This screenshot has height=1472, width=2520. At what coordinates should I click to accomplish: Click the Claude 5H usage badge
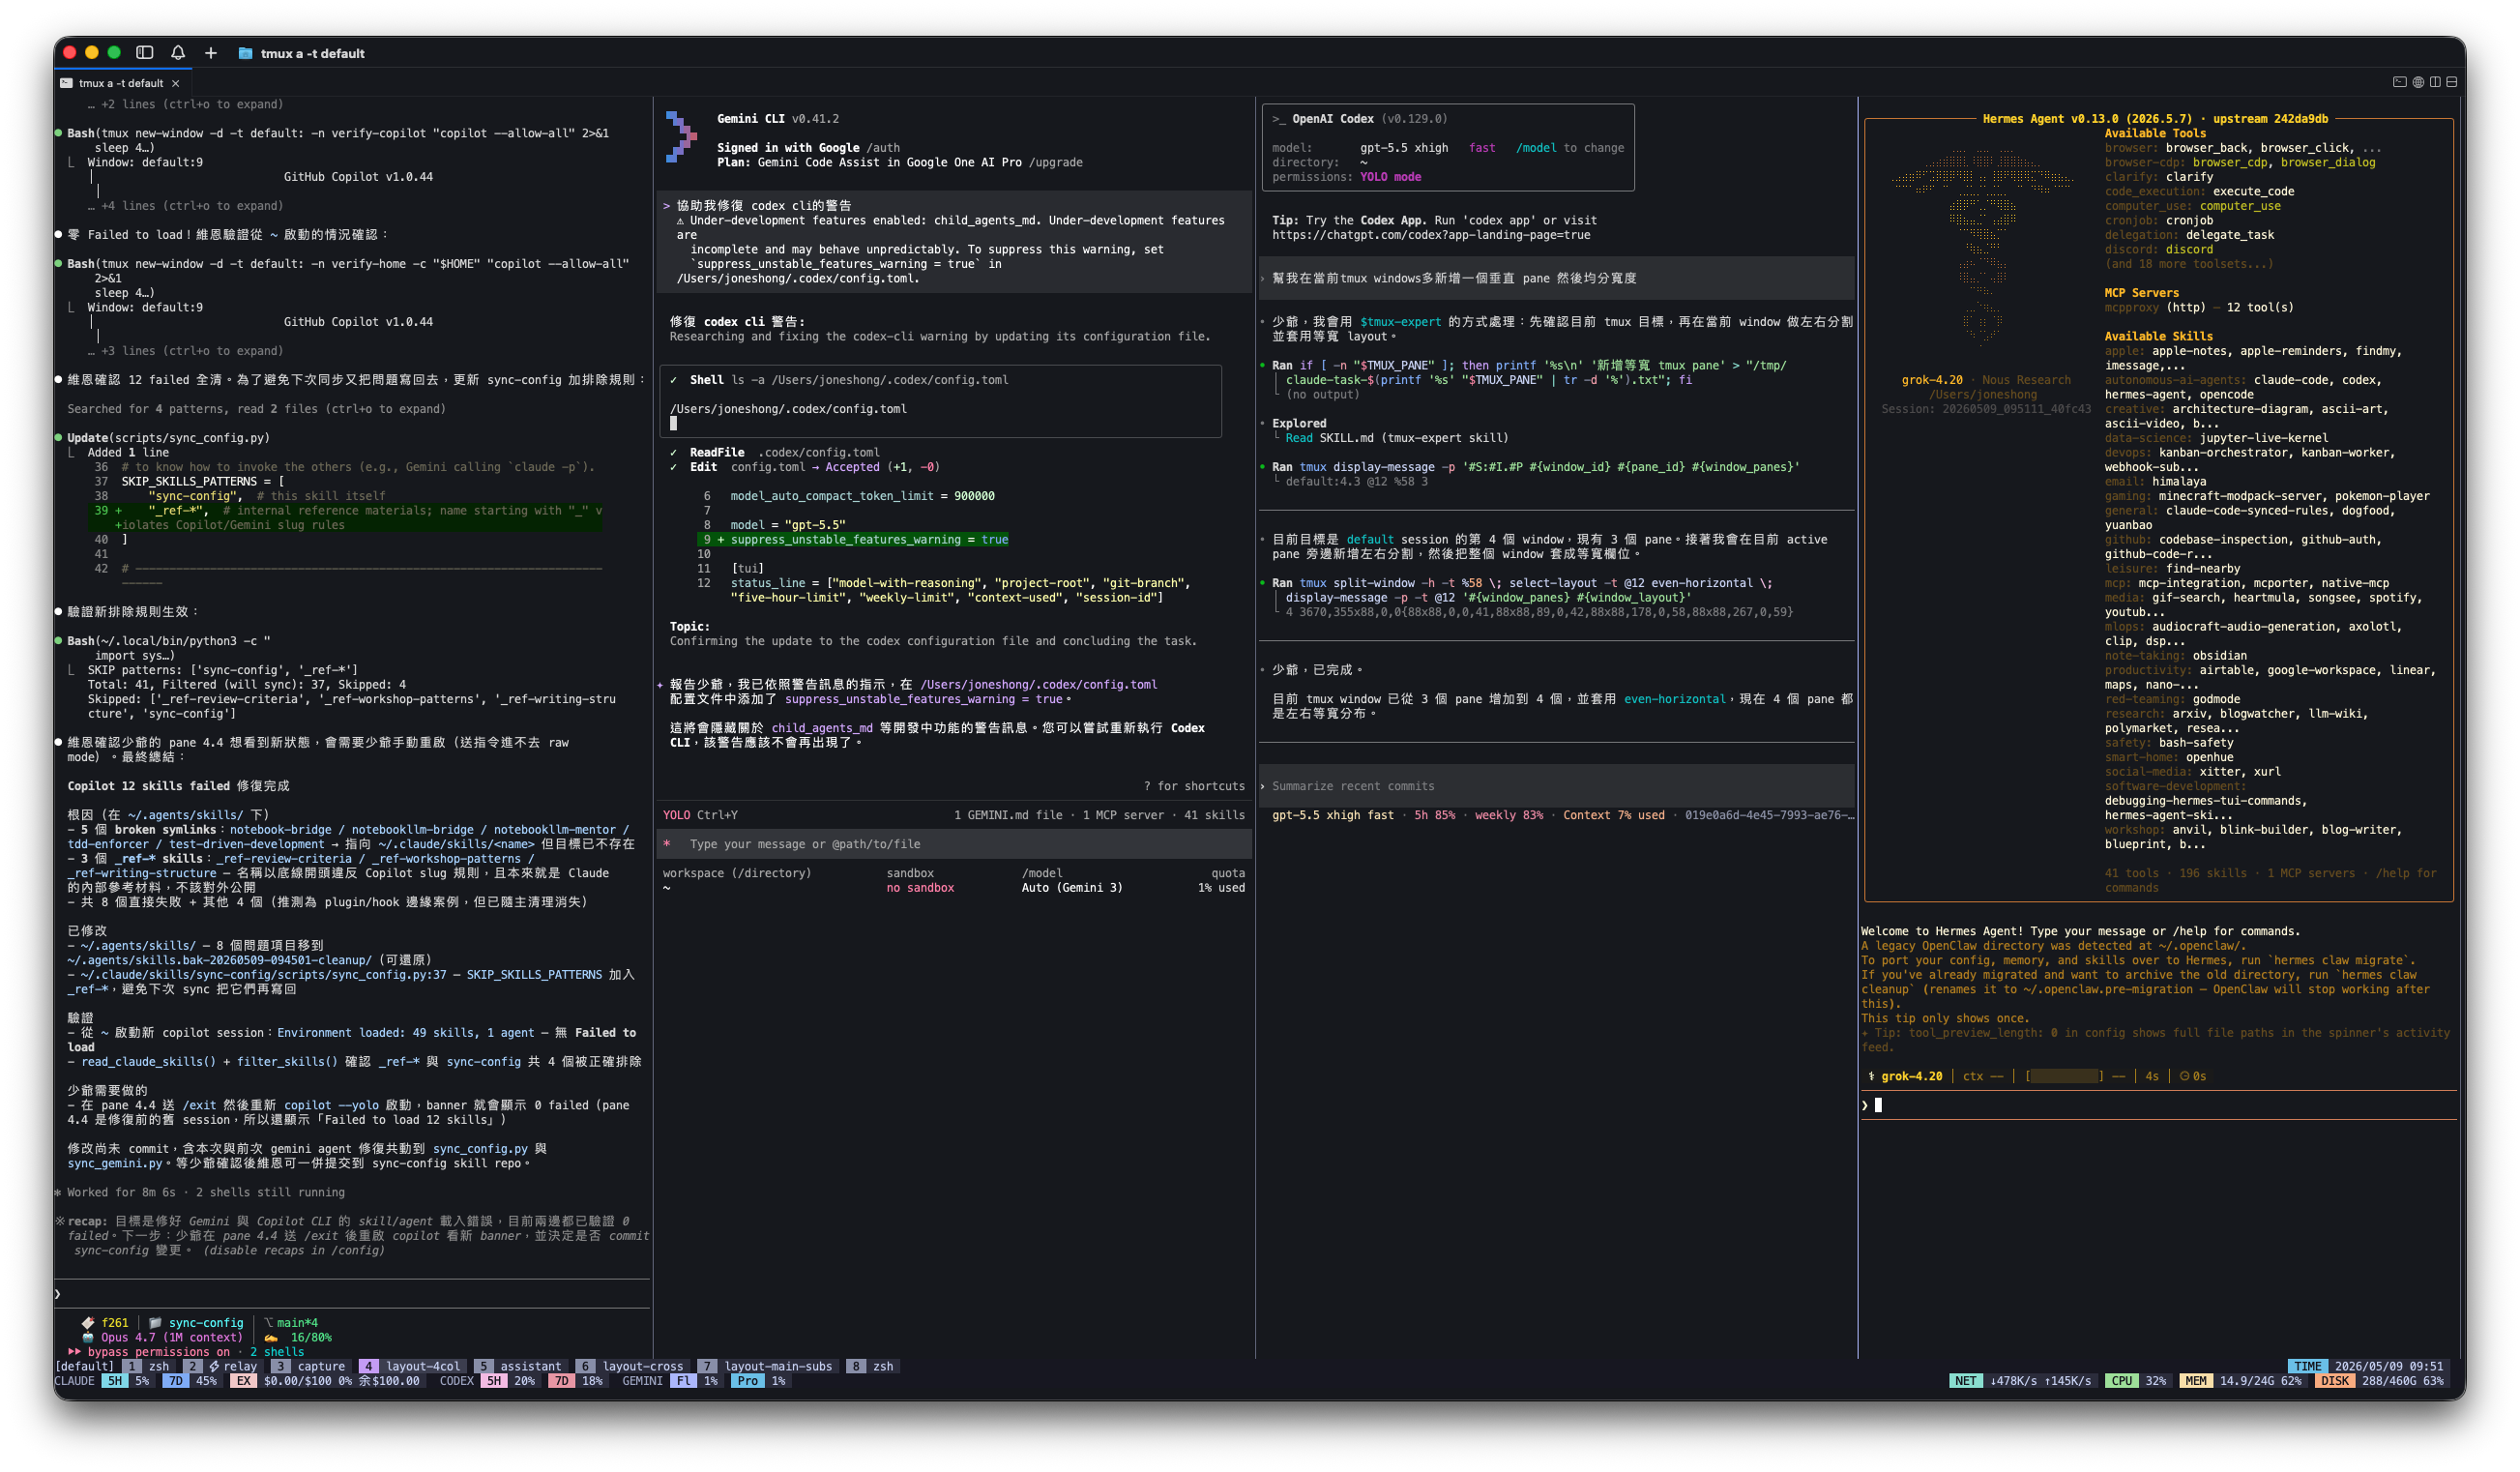pyautogui.click(x=114, y=1381)
